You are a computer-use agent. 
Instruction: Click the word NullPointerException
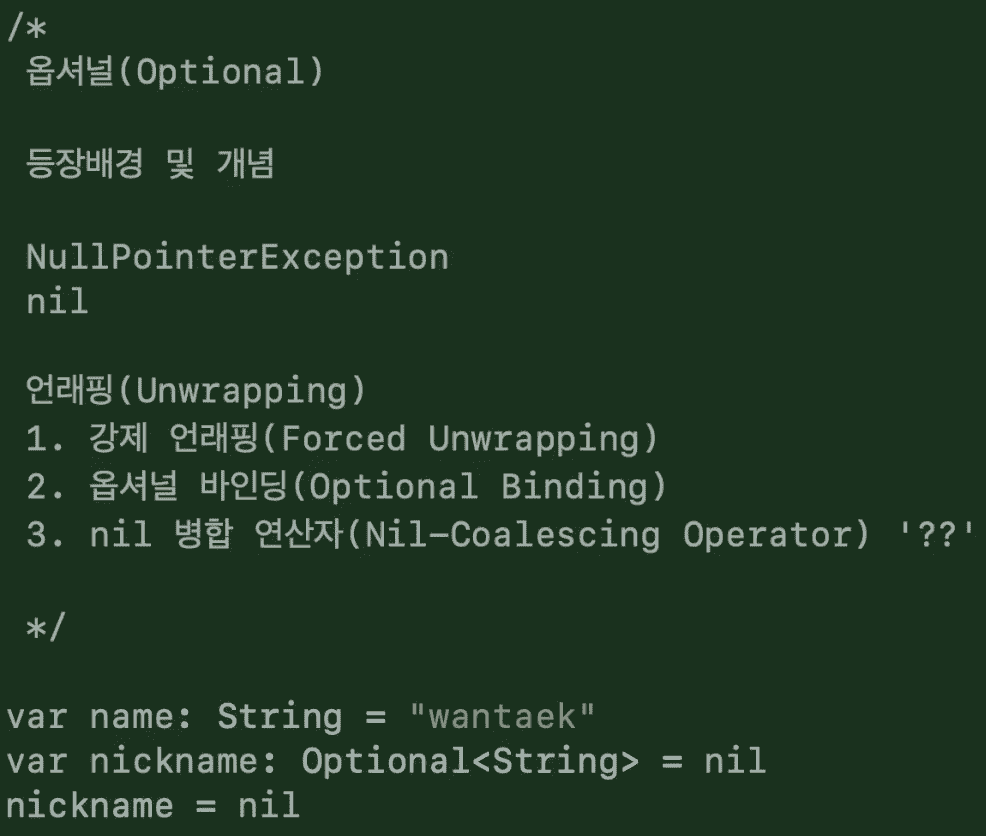pos(238,257)
